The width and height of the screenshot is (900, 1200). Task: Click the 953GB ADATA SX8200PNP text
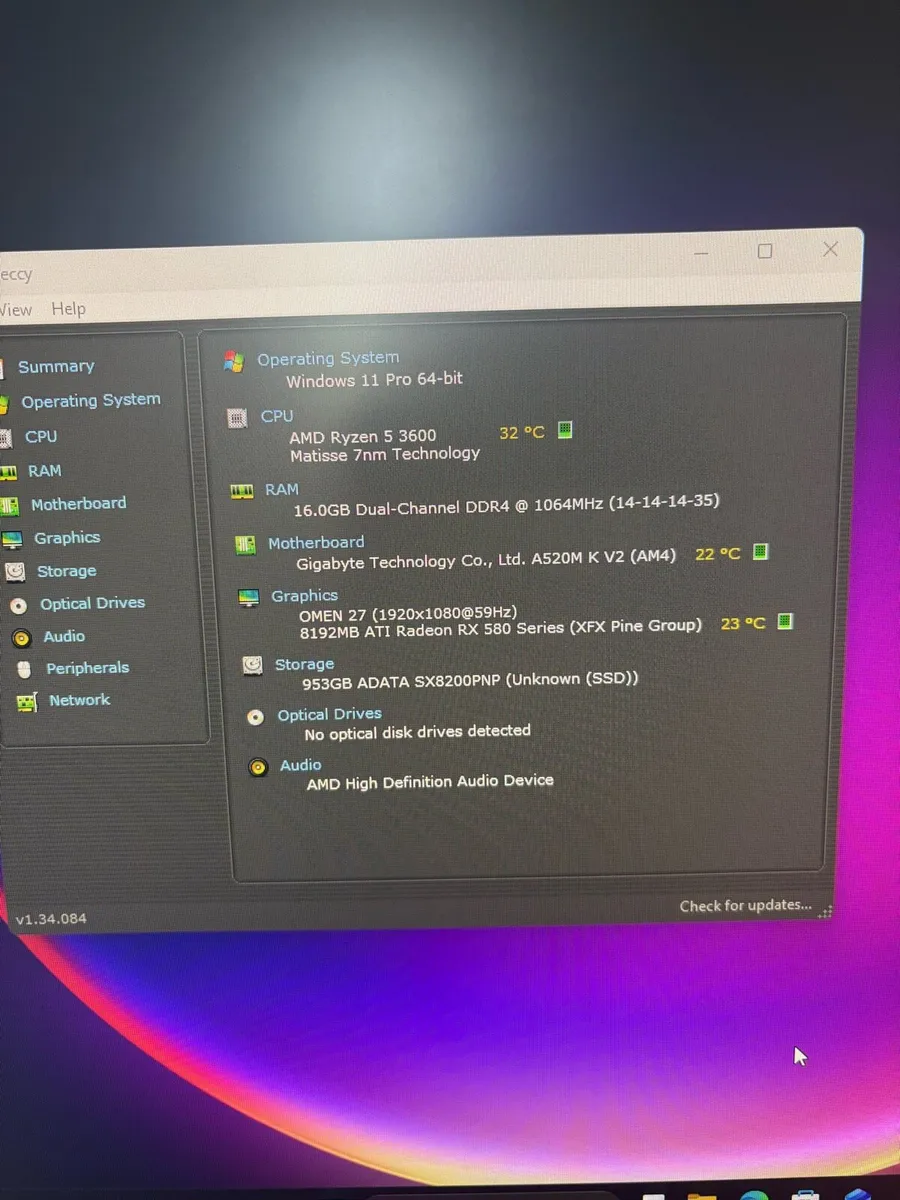tap(470, 681)
